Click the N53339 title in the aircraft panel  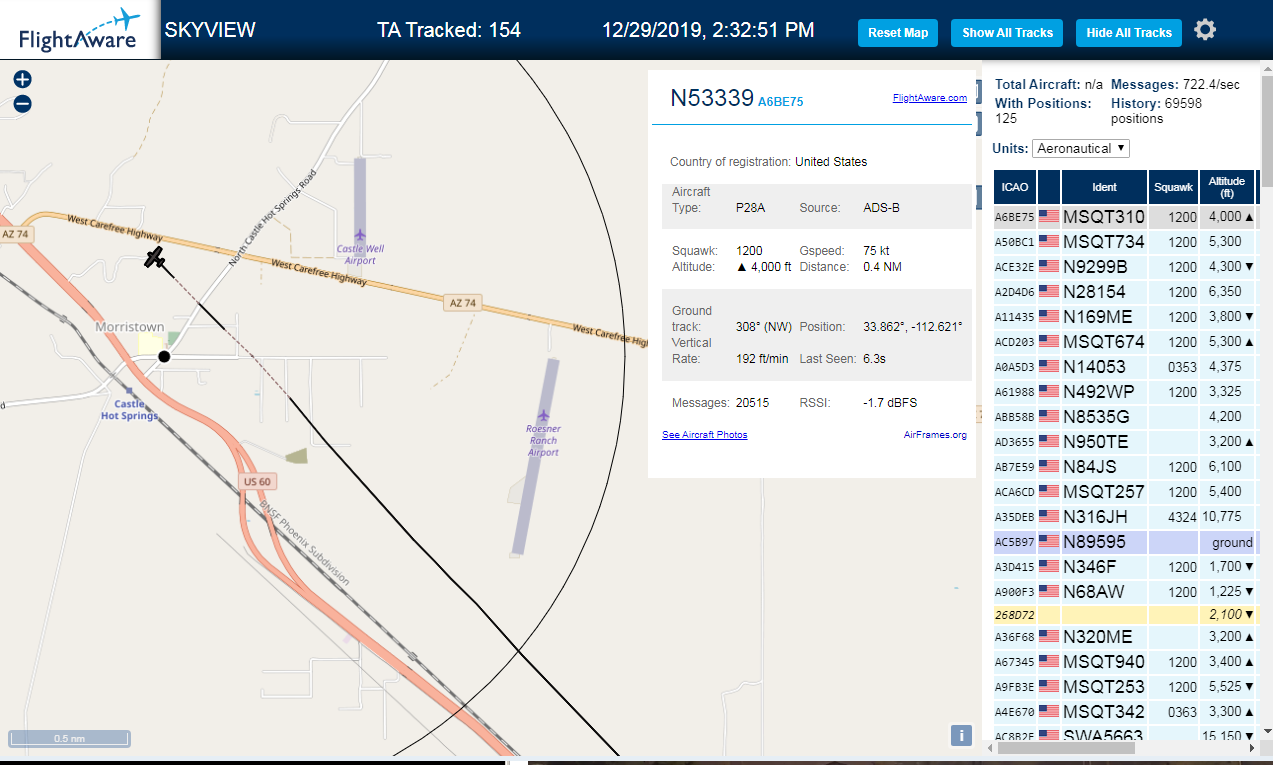[711, 98]
